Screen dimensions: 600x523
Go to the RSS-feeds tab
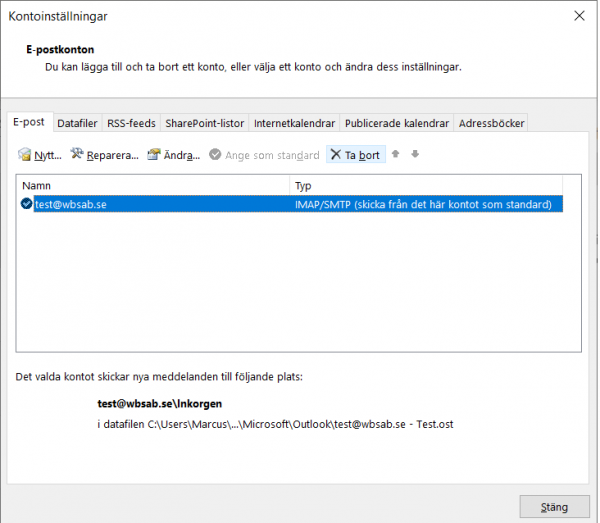click(x=131, y=124)
